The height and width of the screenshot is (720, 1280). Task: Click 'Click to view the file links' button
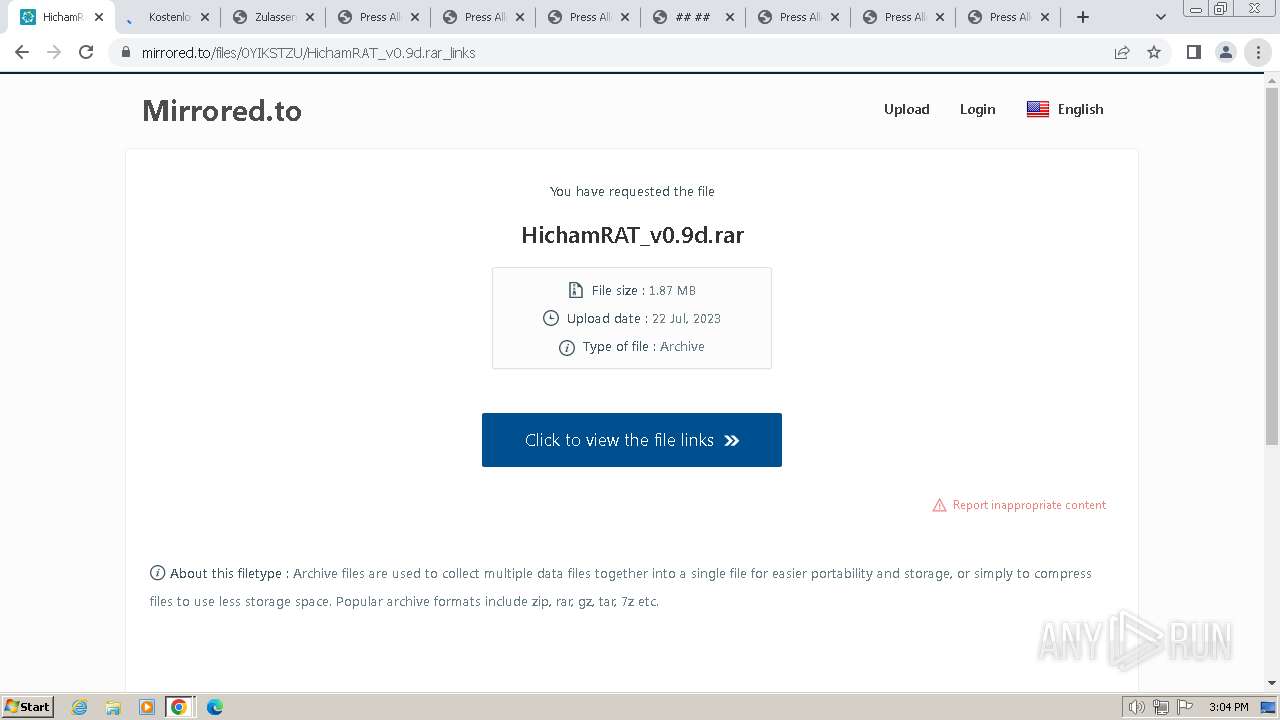click(632, 440)
